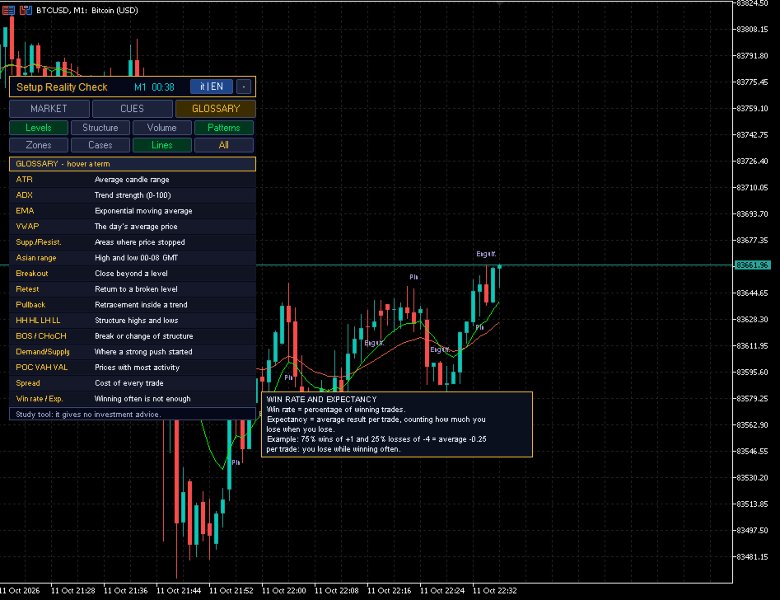The image size is (780, 600).
Task: Click the Win rate / Exp. glossary term
Action: click(x=39, y=399)
